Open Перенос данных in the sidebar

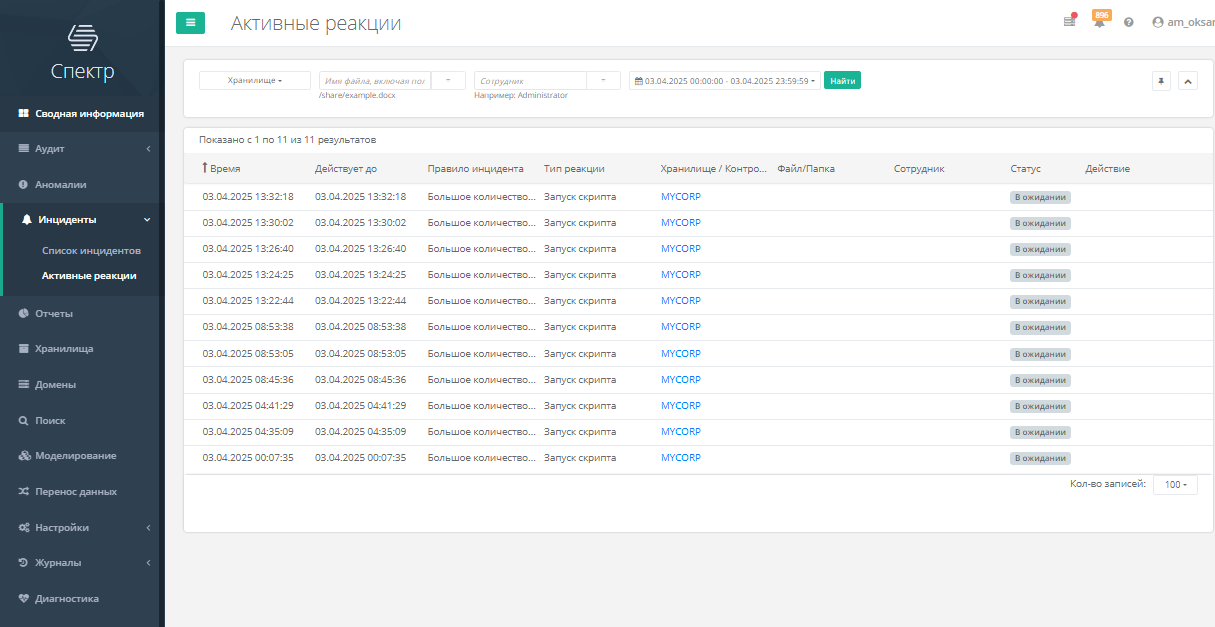tap(81, 491)
